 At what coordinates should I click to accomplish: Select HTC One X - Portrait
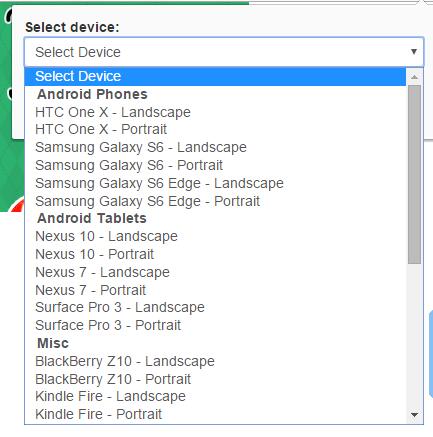(215, 129)
